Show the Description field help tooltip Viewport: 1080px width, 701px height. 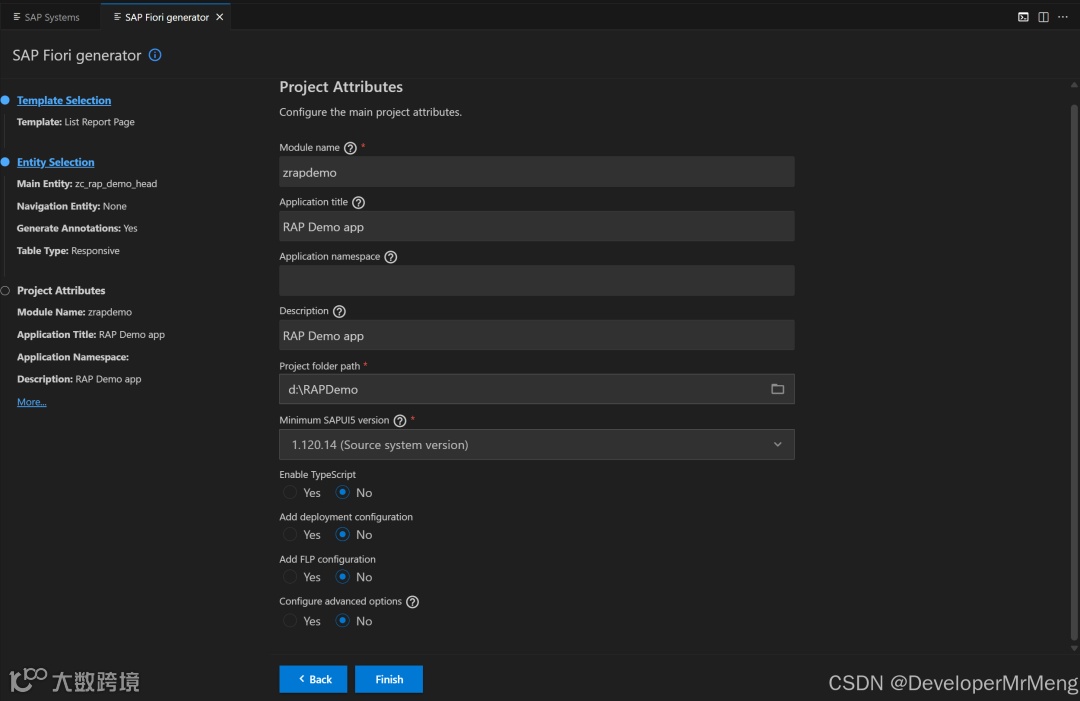(x=339, y=312)
